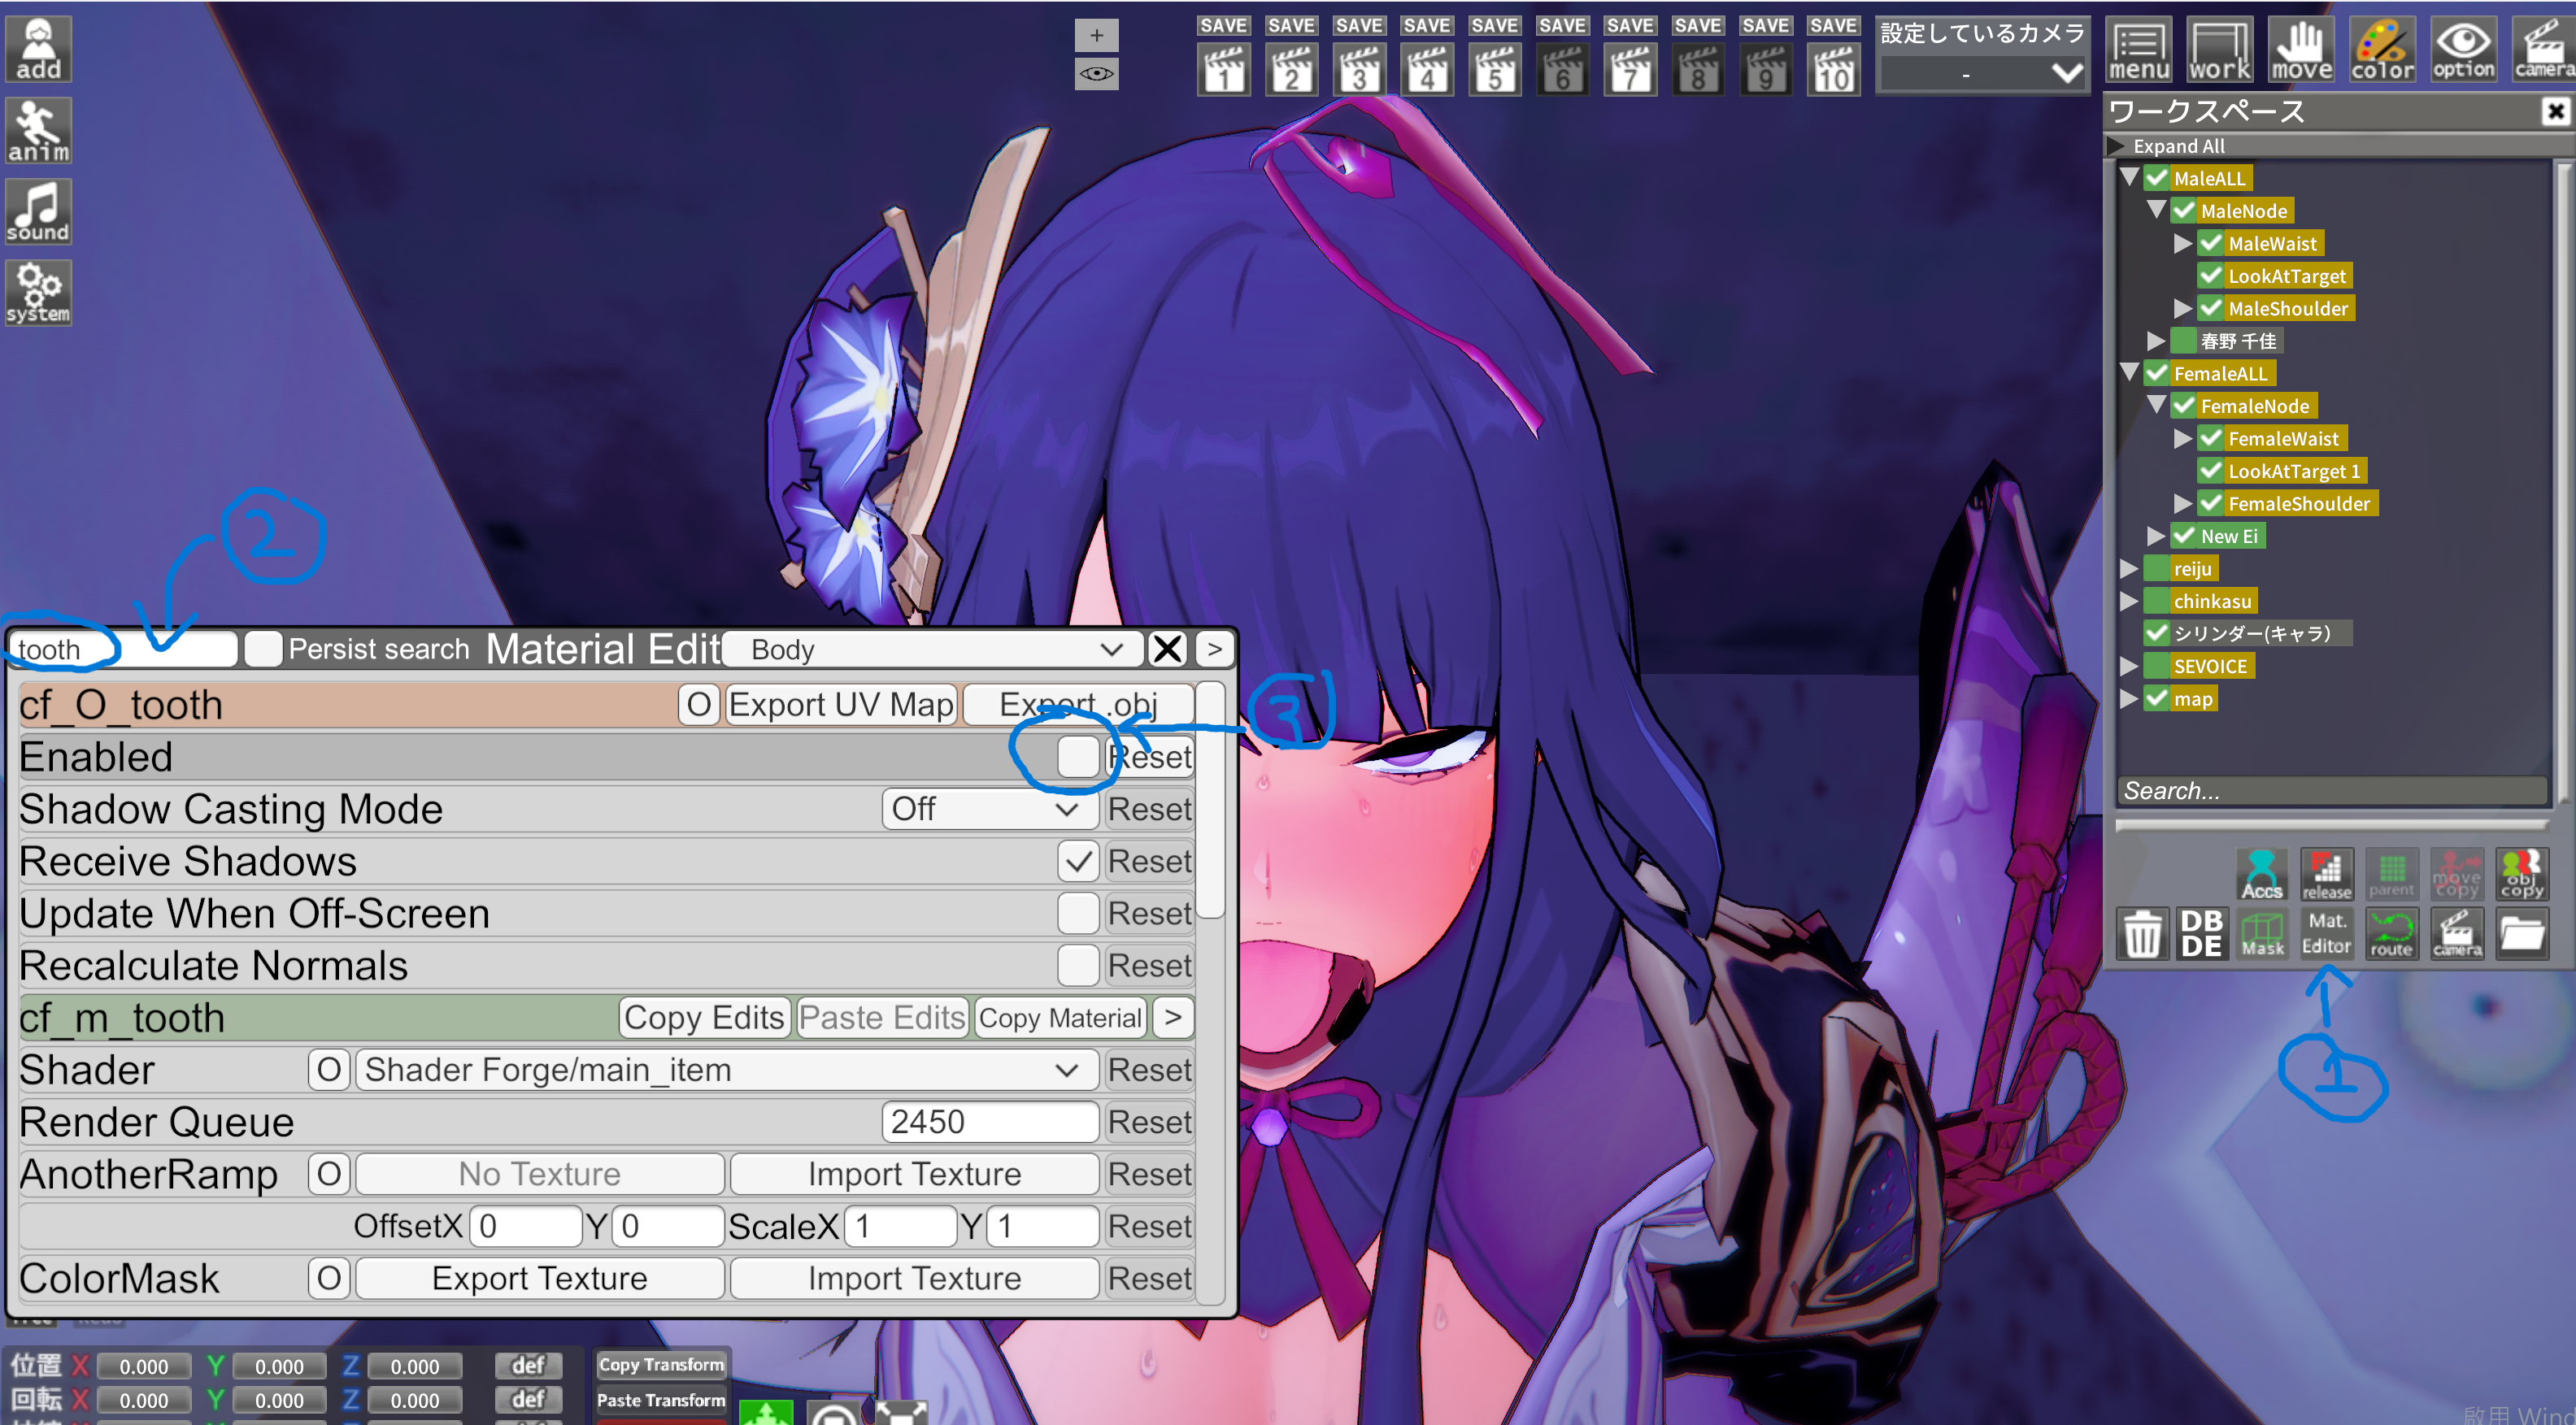The height and width of the screenshot is (1425, 2576).
Task: Open the Mask icon
Action: pyautogui.click(x=2262, y=934)
